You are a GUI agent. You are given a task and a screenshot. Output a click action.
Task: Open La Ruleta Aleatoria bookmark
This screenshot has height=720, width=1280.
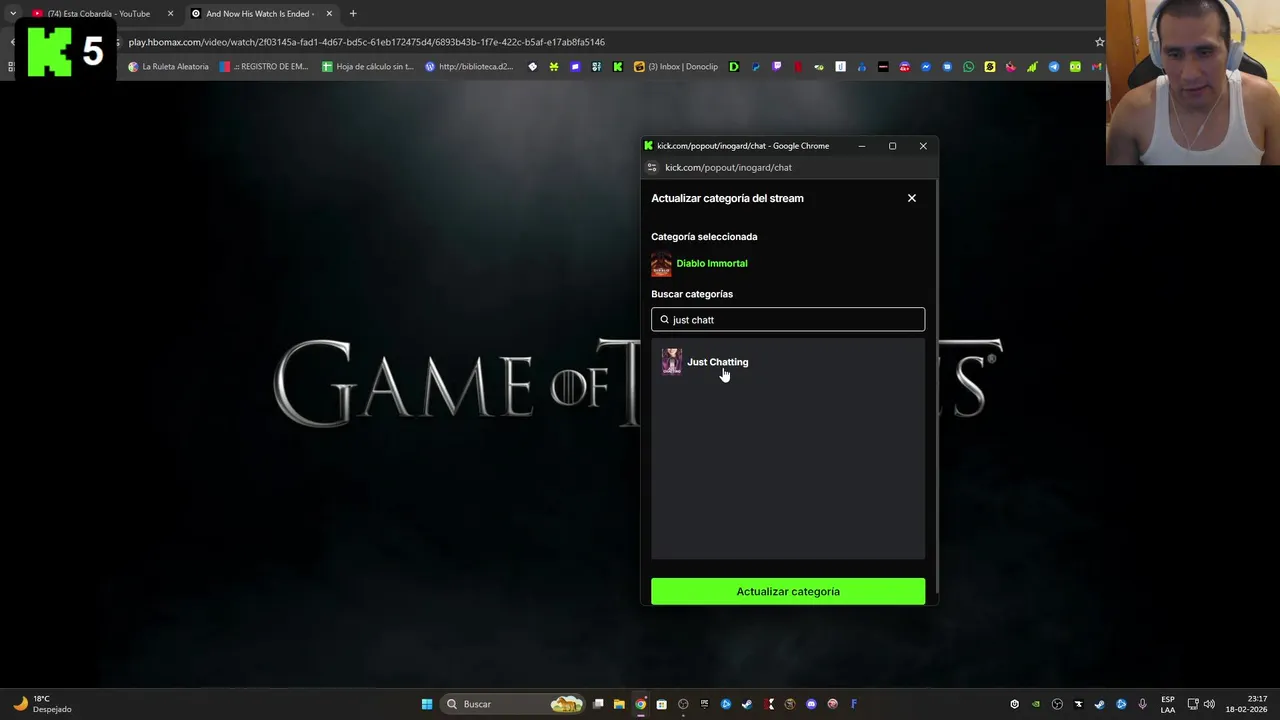point(168,67)
